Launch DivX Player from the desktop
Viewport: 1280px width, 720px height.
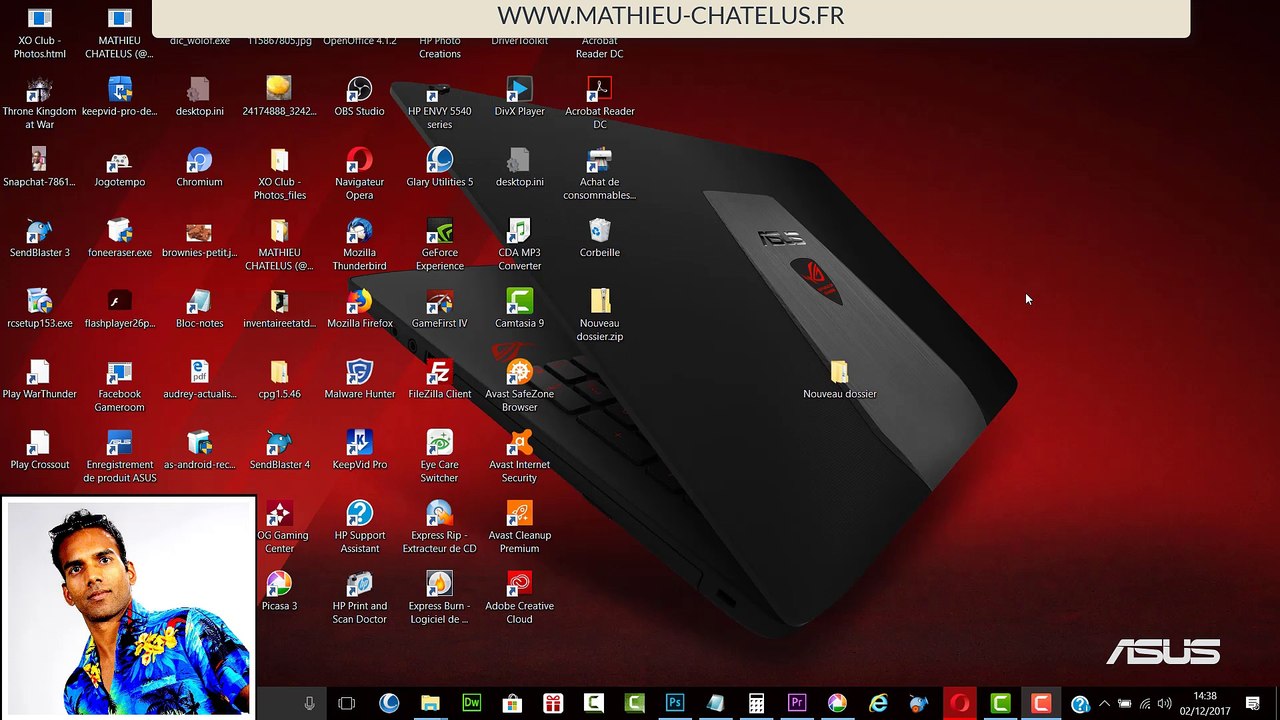pos(519,97)
